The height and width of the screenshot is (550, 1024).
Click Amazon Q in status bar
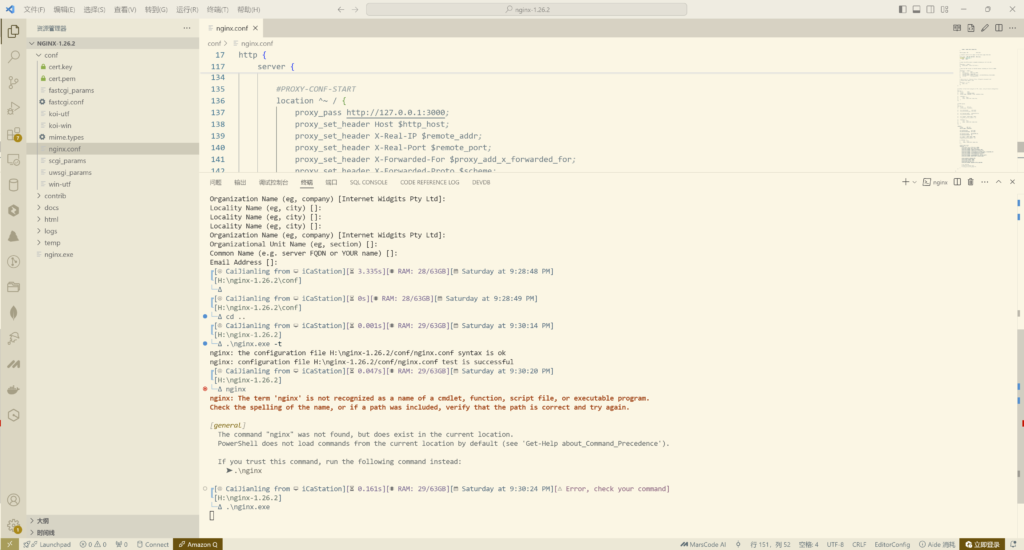(x=198, y=544)
